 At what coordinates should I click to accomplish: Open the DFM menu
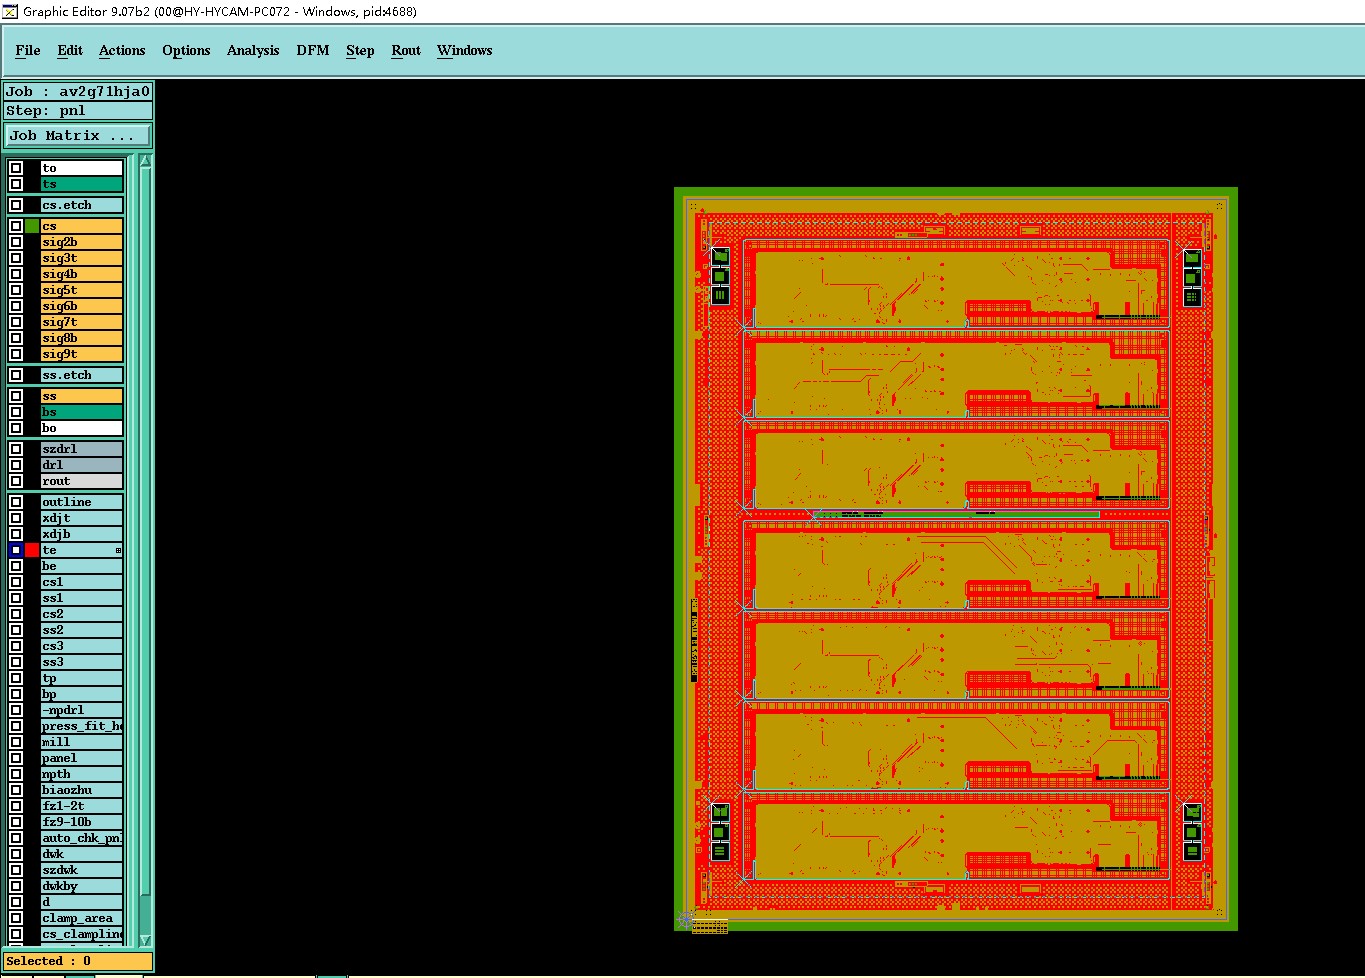[x=313, y=50]
